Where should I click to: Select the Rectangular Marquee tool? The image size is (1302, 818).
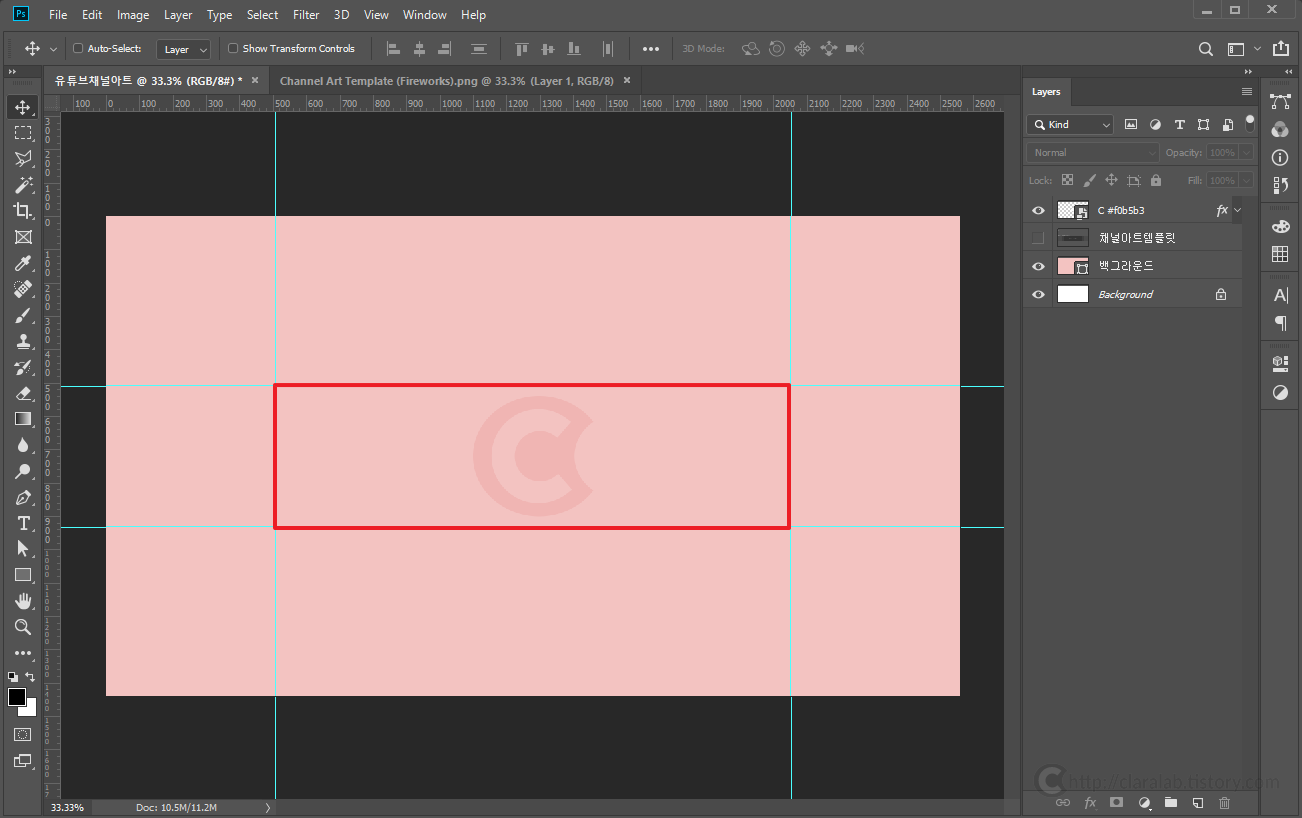(23, 133)
